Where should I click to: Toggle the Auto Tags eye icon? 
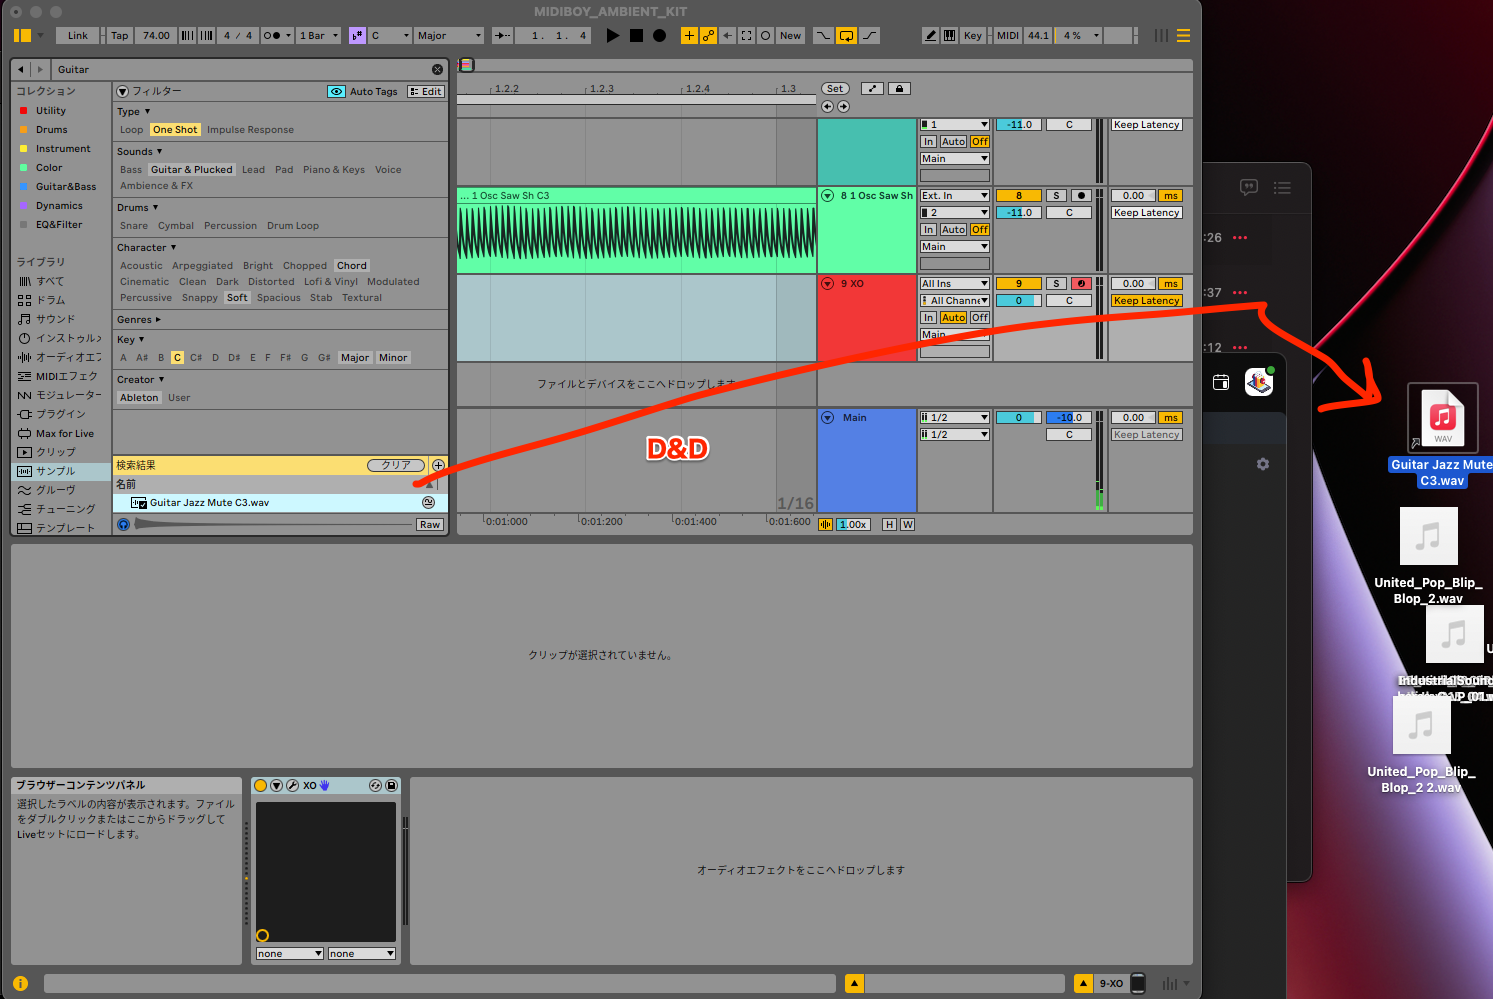click(x=337, y=92)
